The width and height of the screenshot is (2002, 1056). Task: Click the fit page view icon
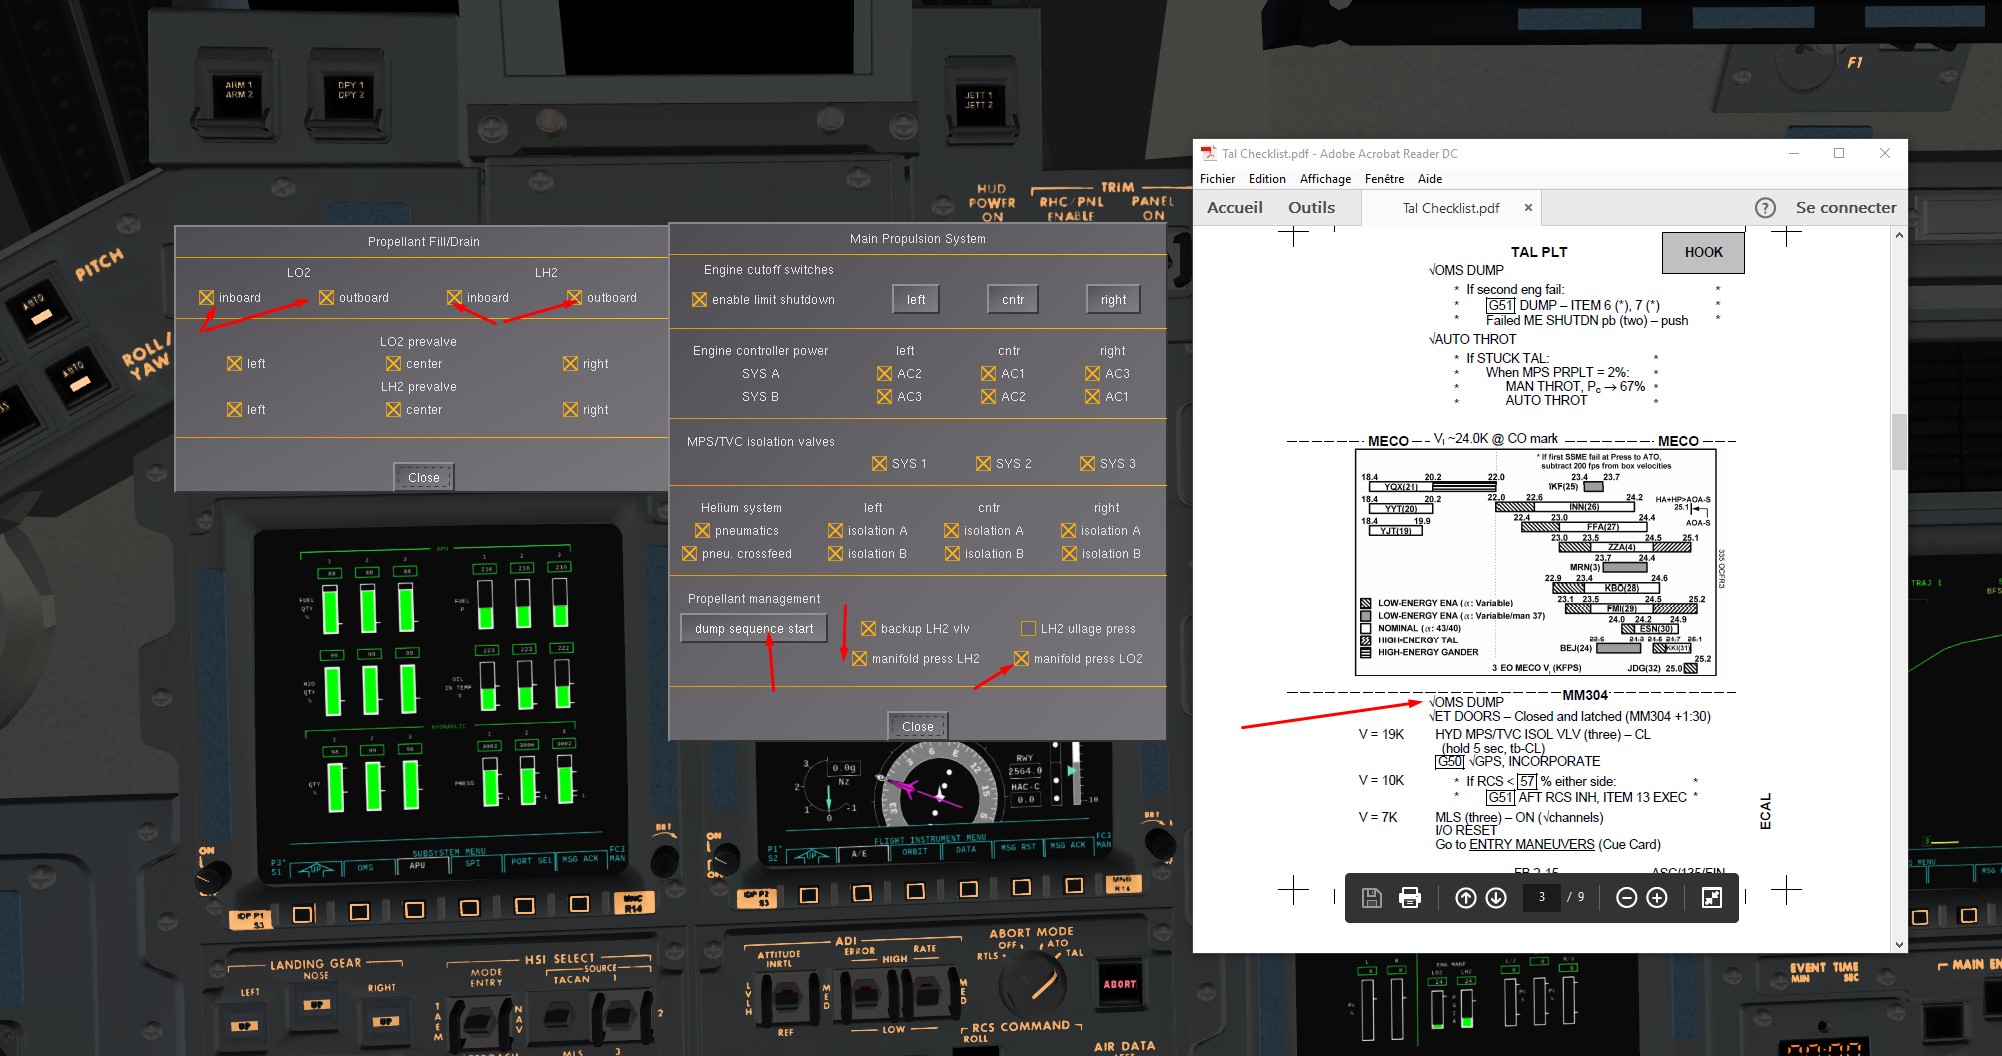point(1712,898)
